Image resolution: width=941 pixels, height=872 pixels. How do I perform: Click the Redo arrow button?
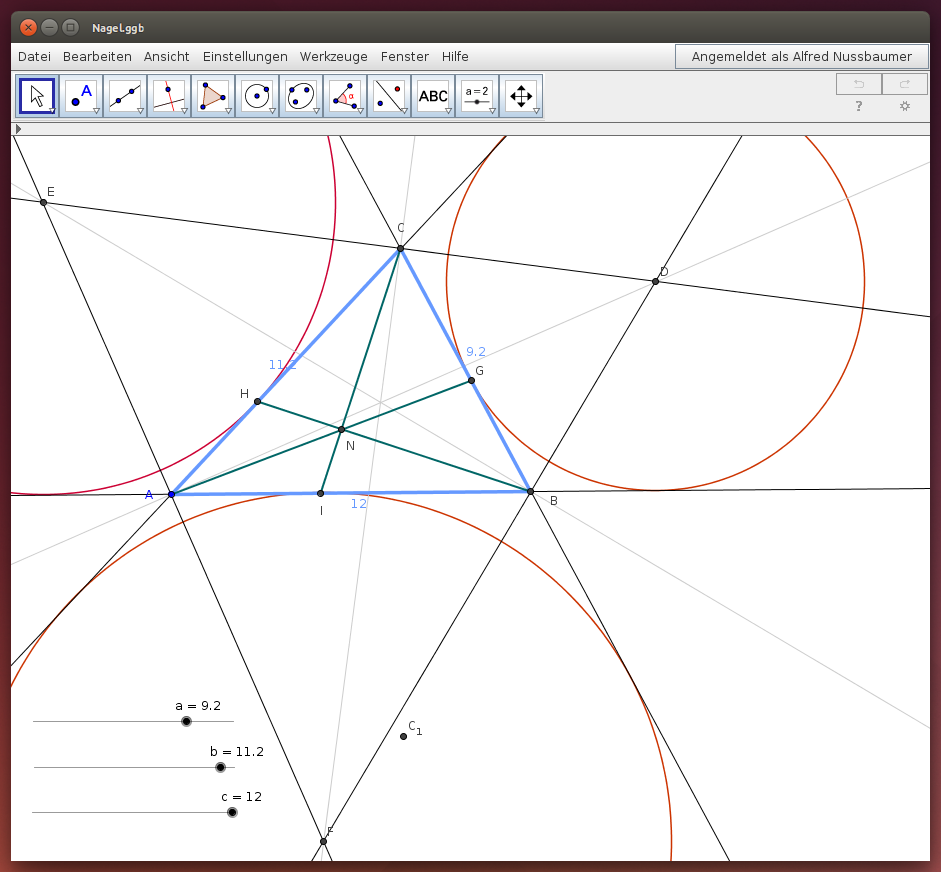pos(904,84)
